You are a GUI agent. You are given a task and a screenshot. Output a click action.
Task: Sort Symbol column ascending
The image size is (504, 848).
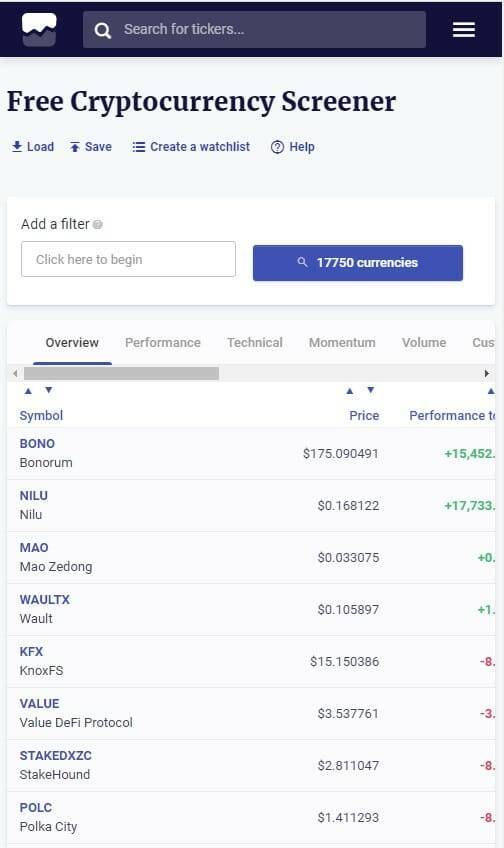point(28,390)
